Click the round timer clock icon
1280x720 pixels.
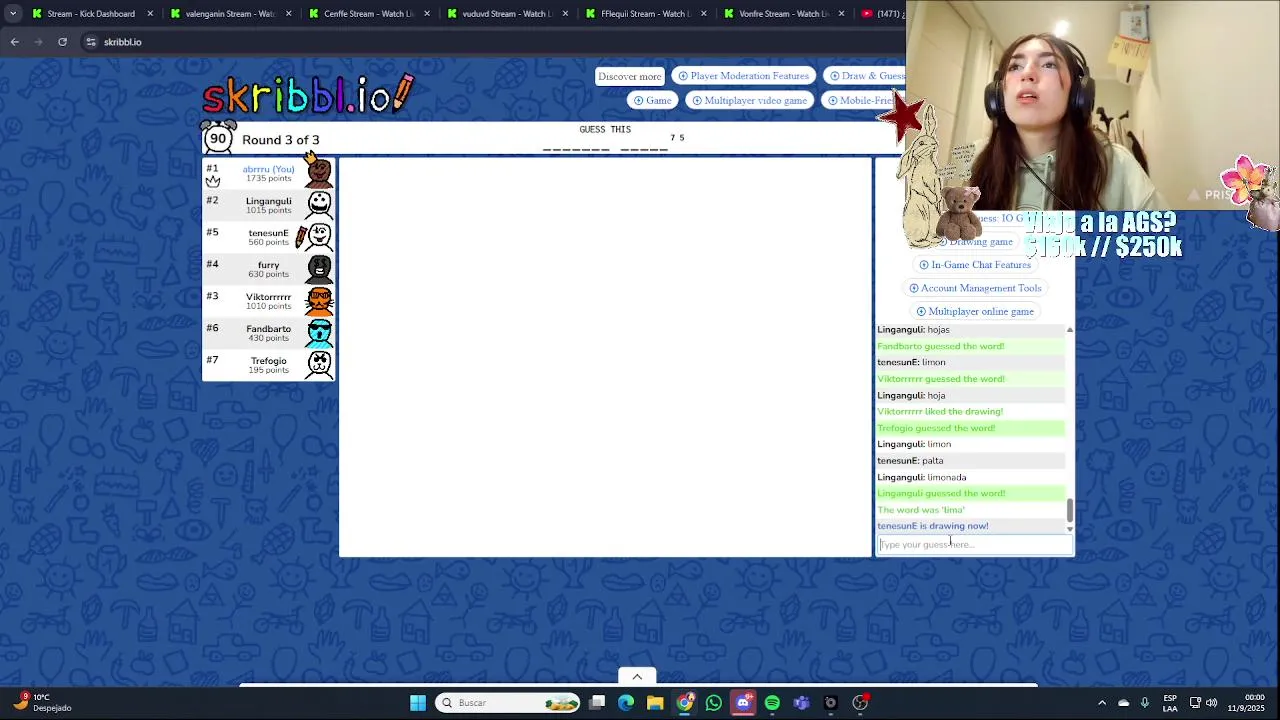tap(218, 139)
